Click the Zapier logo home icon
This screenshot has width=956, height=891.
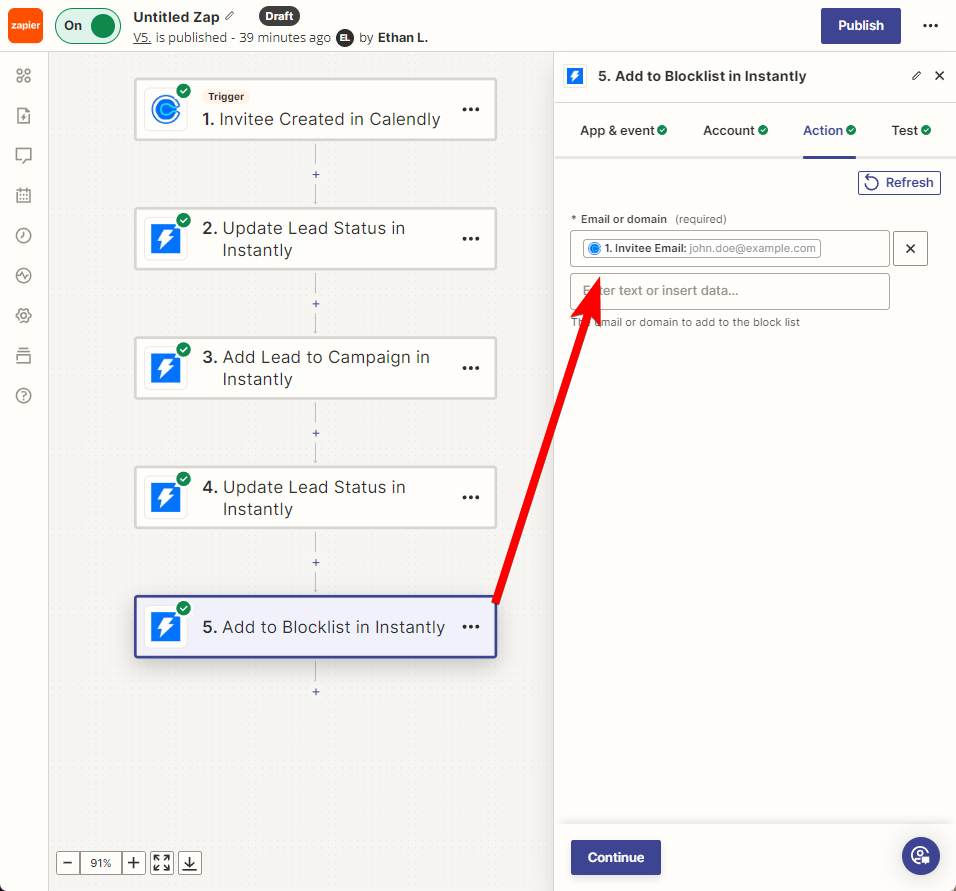pos(26,26)
